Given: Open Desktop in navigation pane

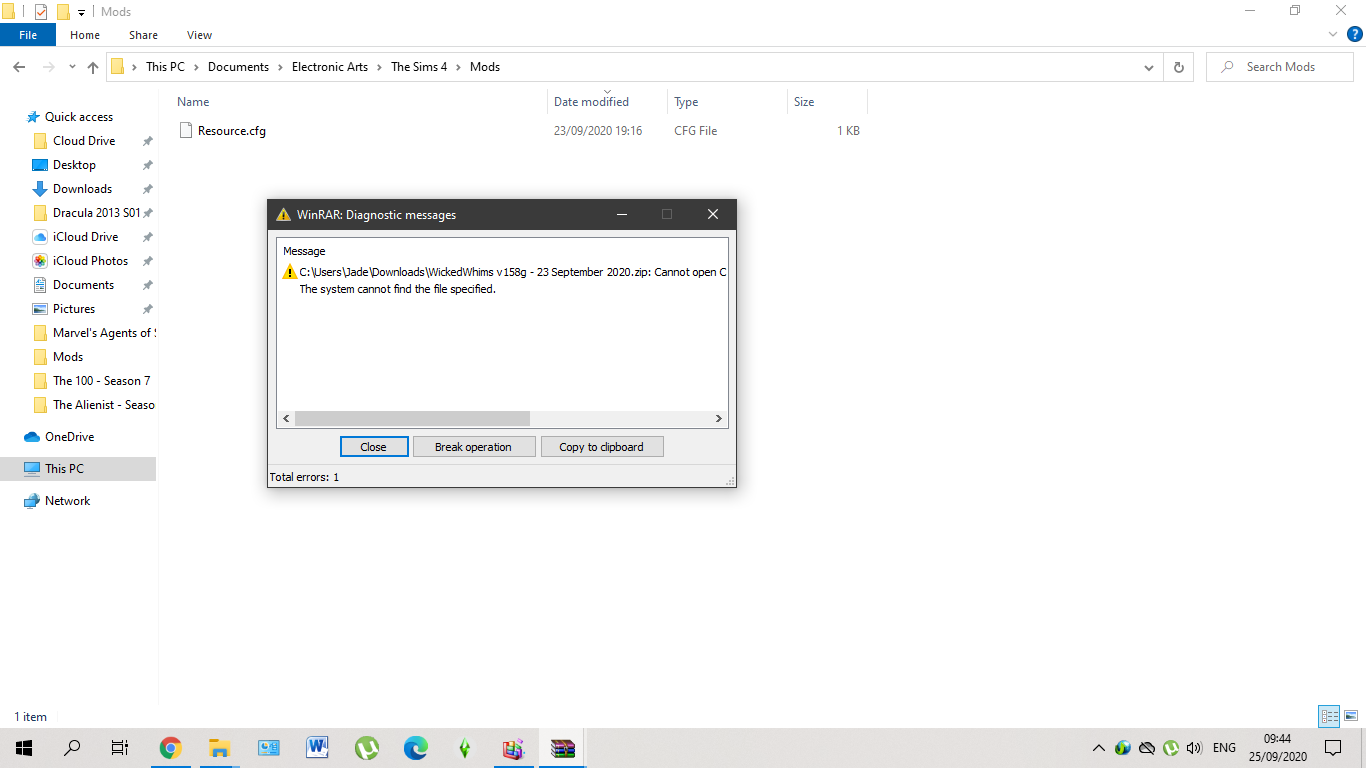Looking at the screenshot, I should pos(74,165).
